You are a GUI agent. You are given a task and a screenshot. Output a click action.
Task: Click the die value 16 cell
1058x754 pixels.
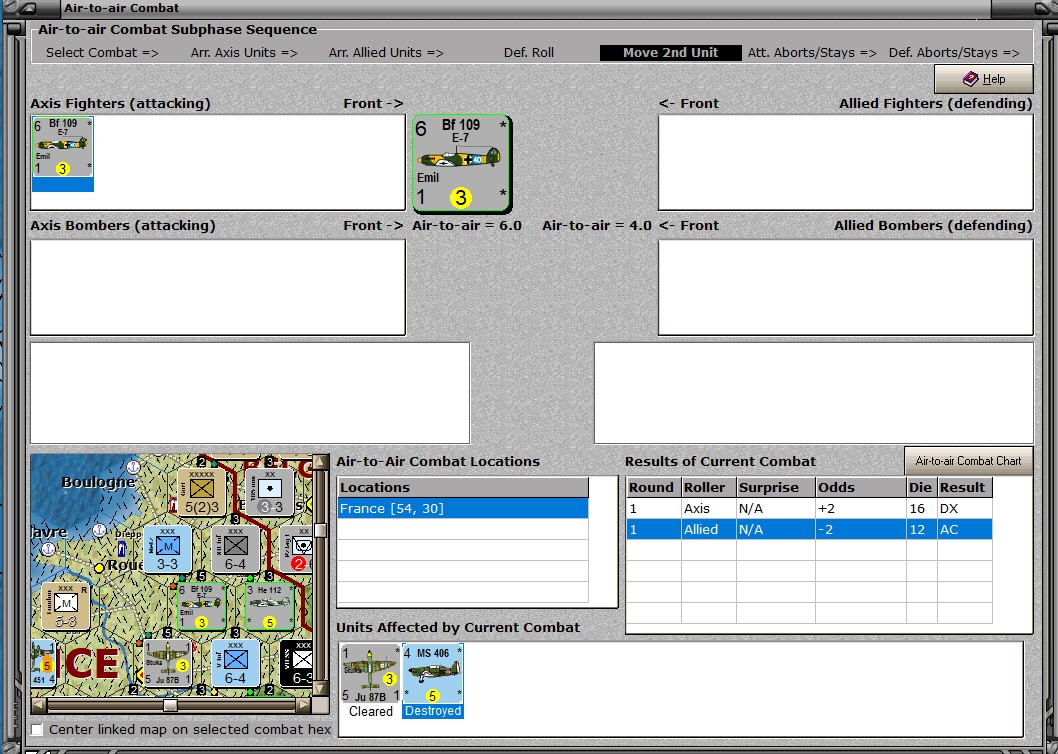pos(921,508)
